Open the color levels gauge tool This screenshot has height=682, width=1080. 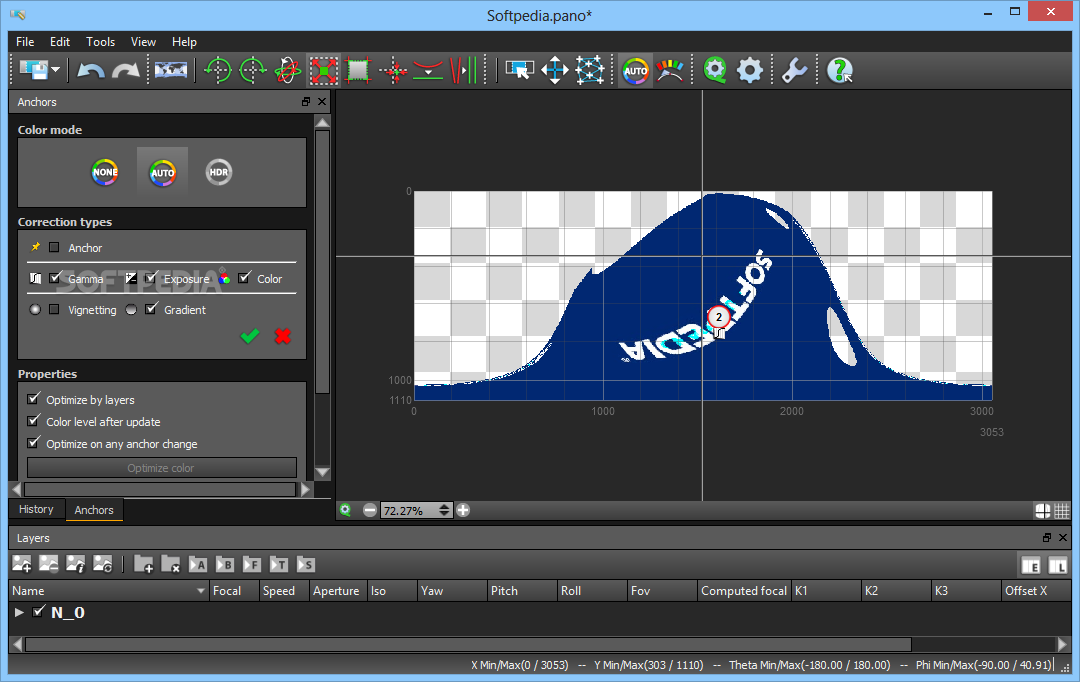click(x=670, y=70)
